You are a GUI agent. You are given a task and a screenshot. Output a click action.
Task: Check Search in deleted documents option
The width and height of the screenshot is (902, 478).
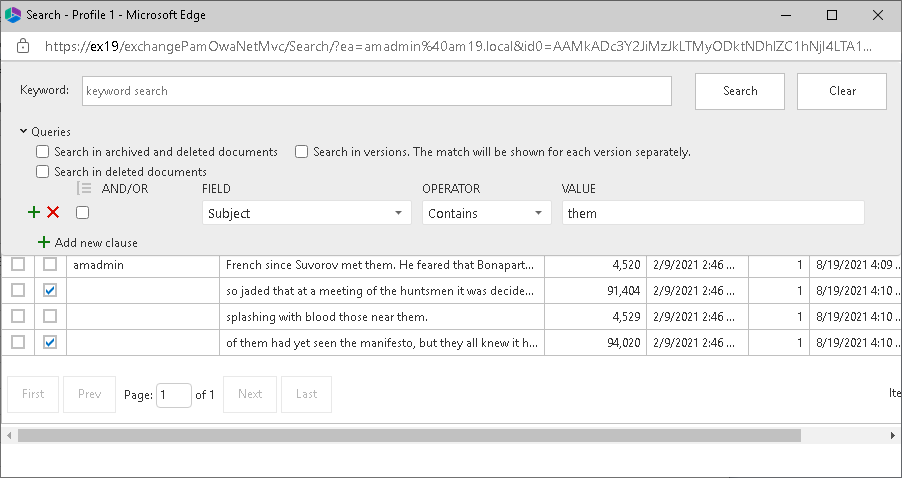point(43,172)
